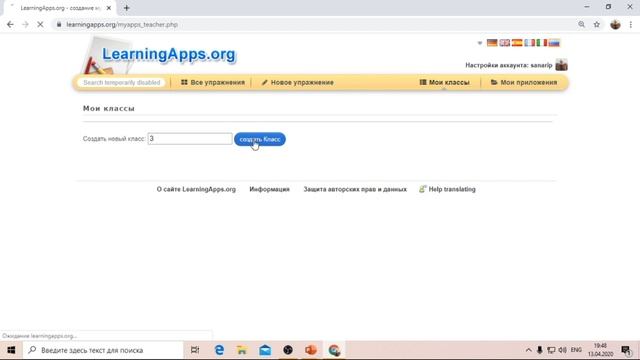Open the taskbar clock and date

pyautogui.click(x=600, y=350)
